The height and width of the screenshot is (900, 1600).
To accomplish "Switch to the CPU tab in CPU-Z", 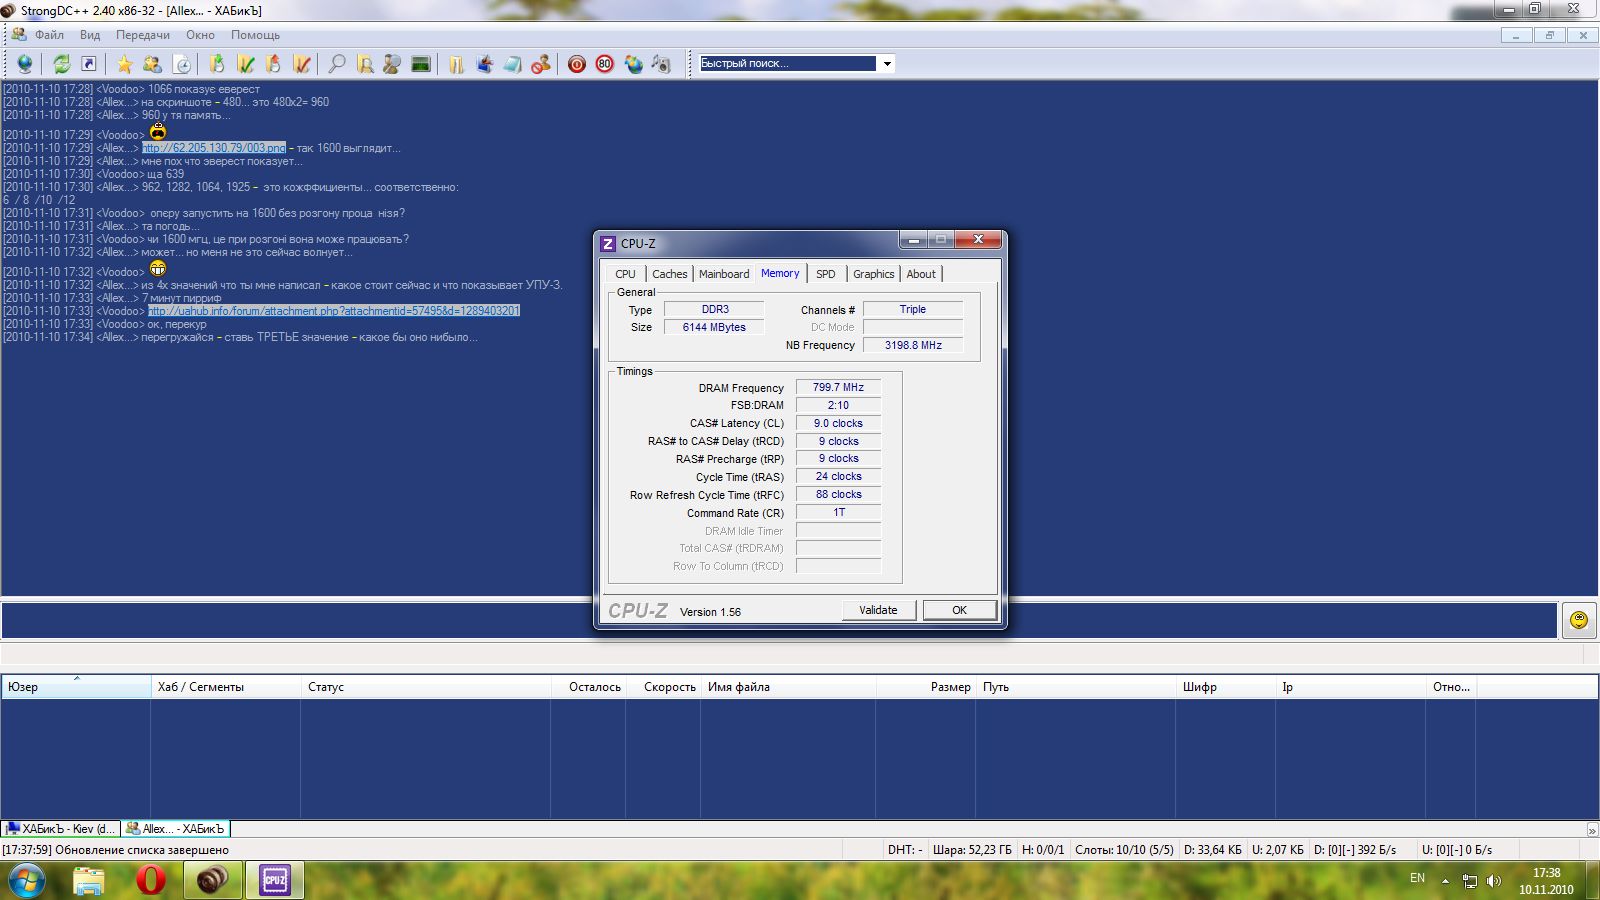I will (x=626, y=274).
